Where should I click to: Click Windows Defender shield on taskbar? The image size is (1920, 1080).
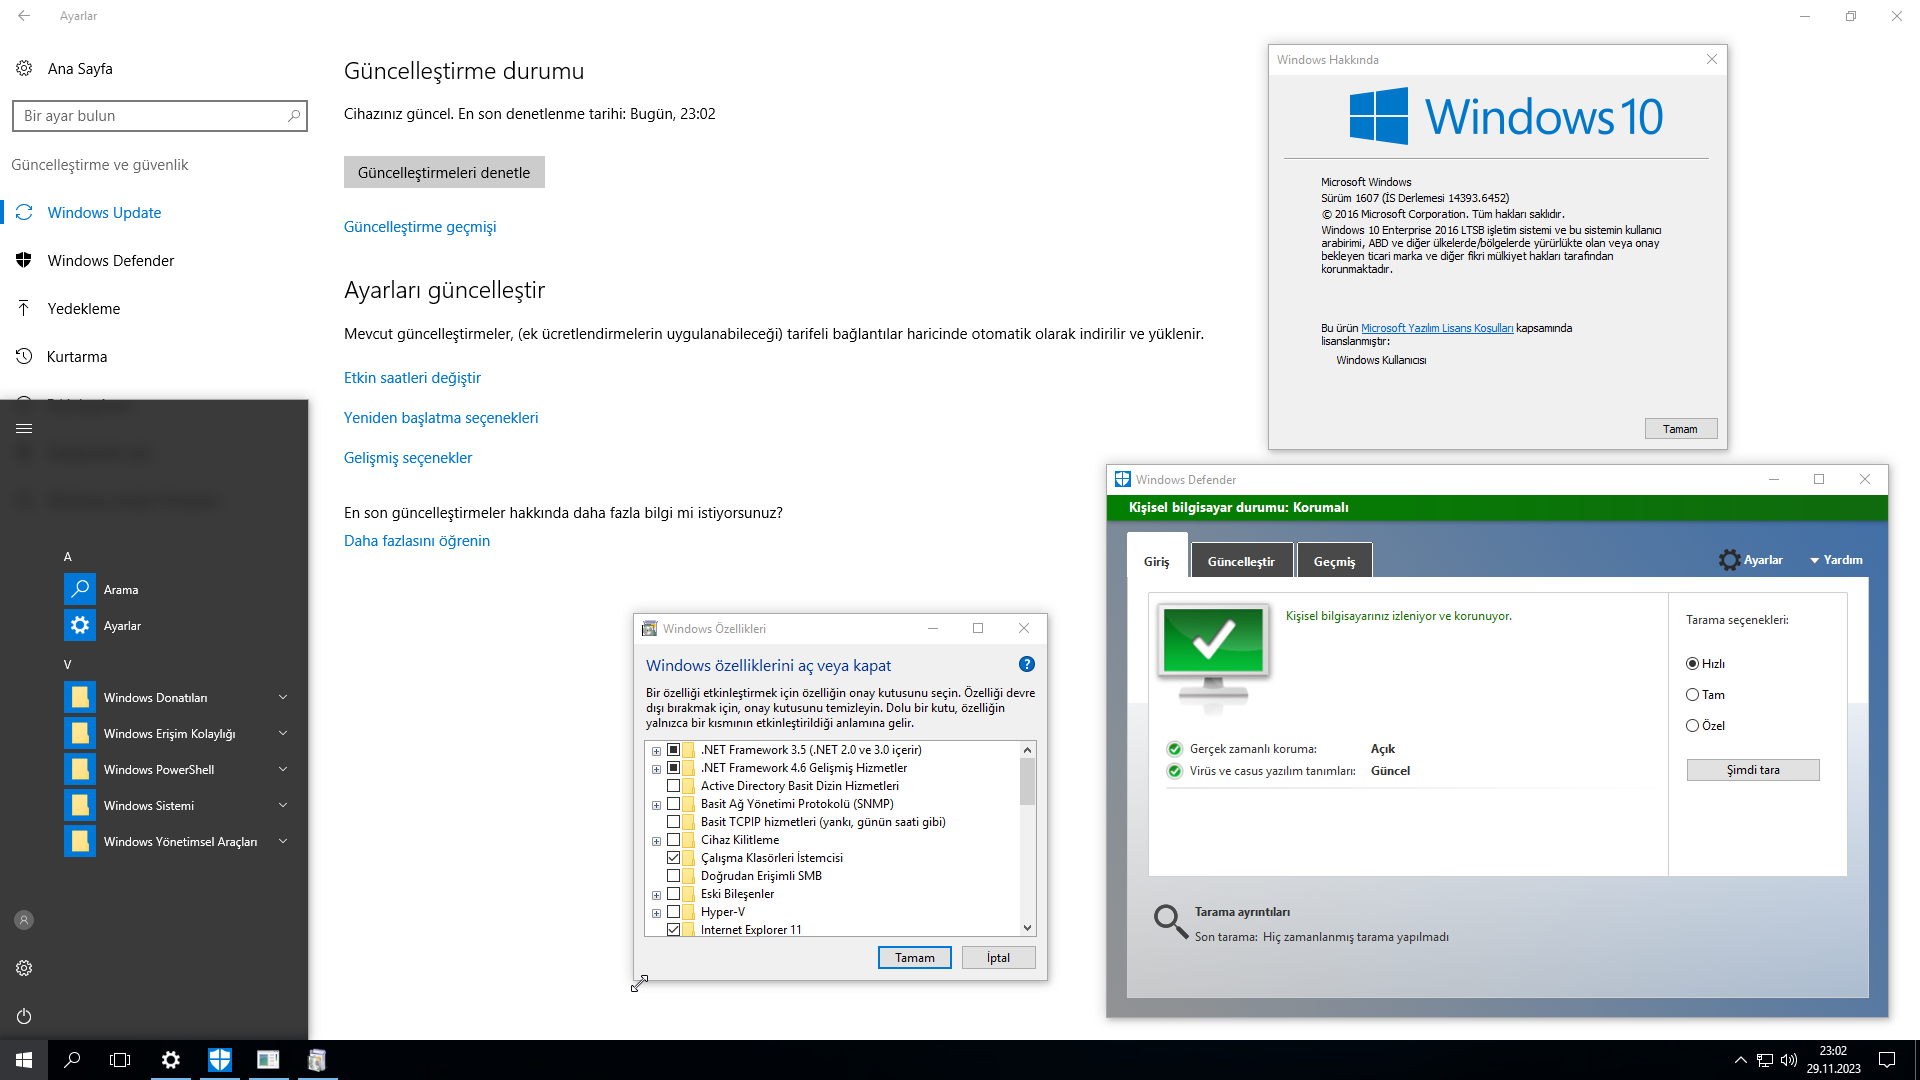(220, 1060)
